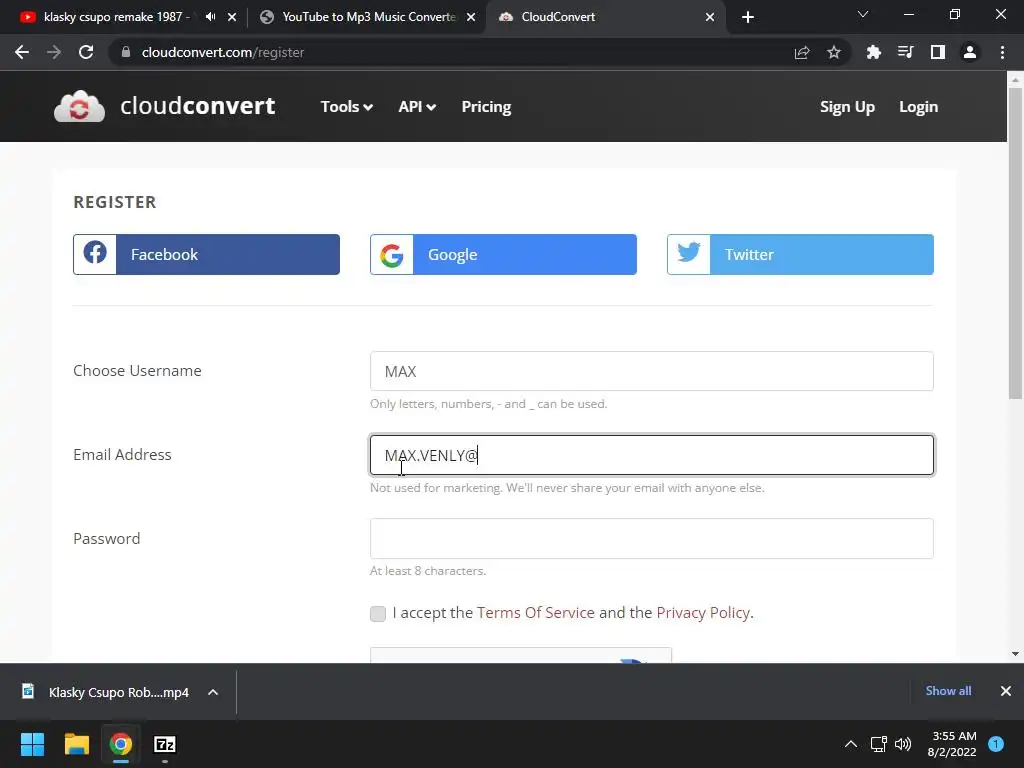Screen dimensions: 1024x768
Task: Close the YouTube to Mp3 tab
Action: pyautogui.click(x=471, y=17)
